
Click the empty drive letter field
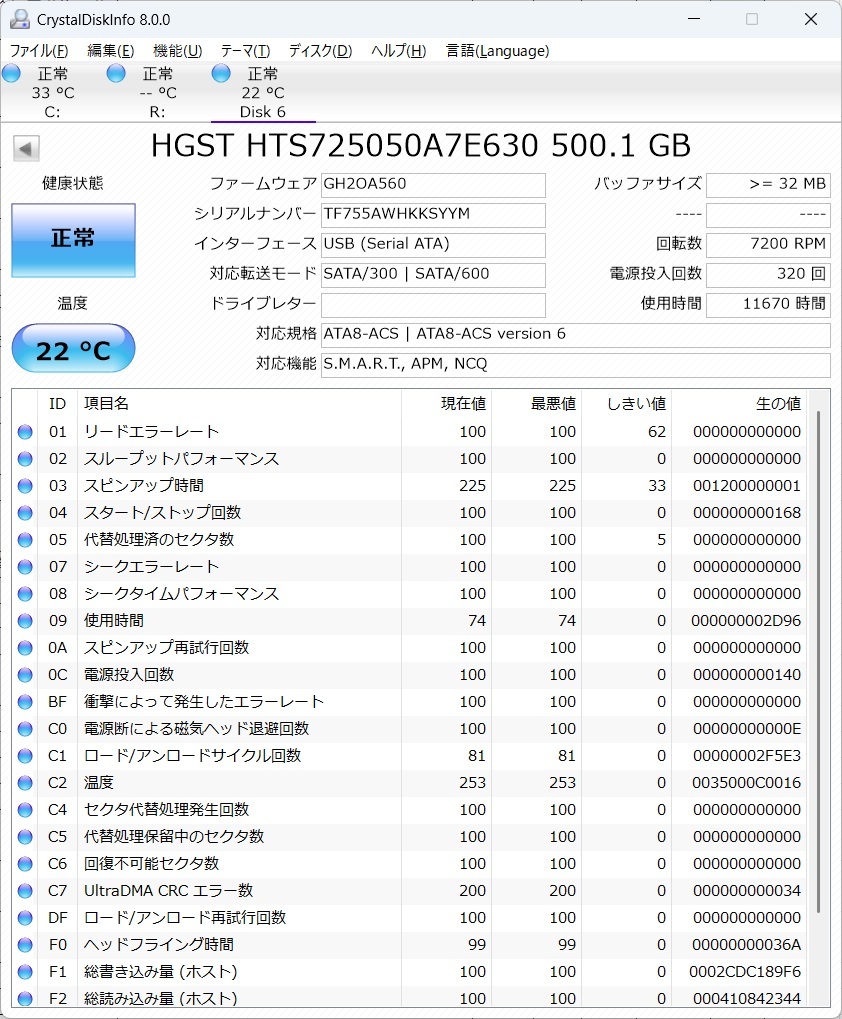[433, 305]
